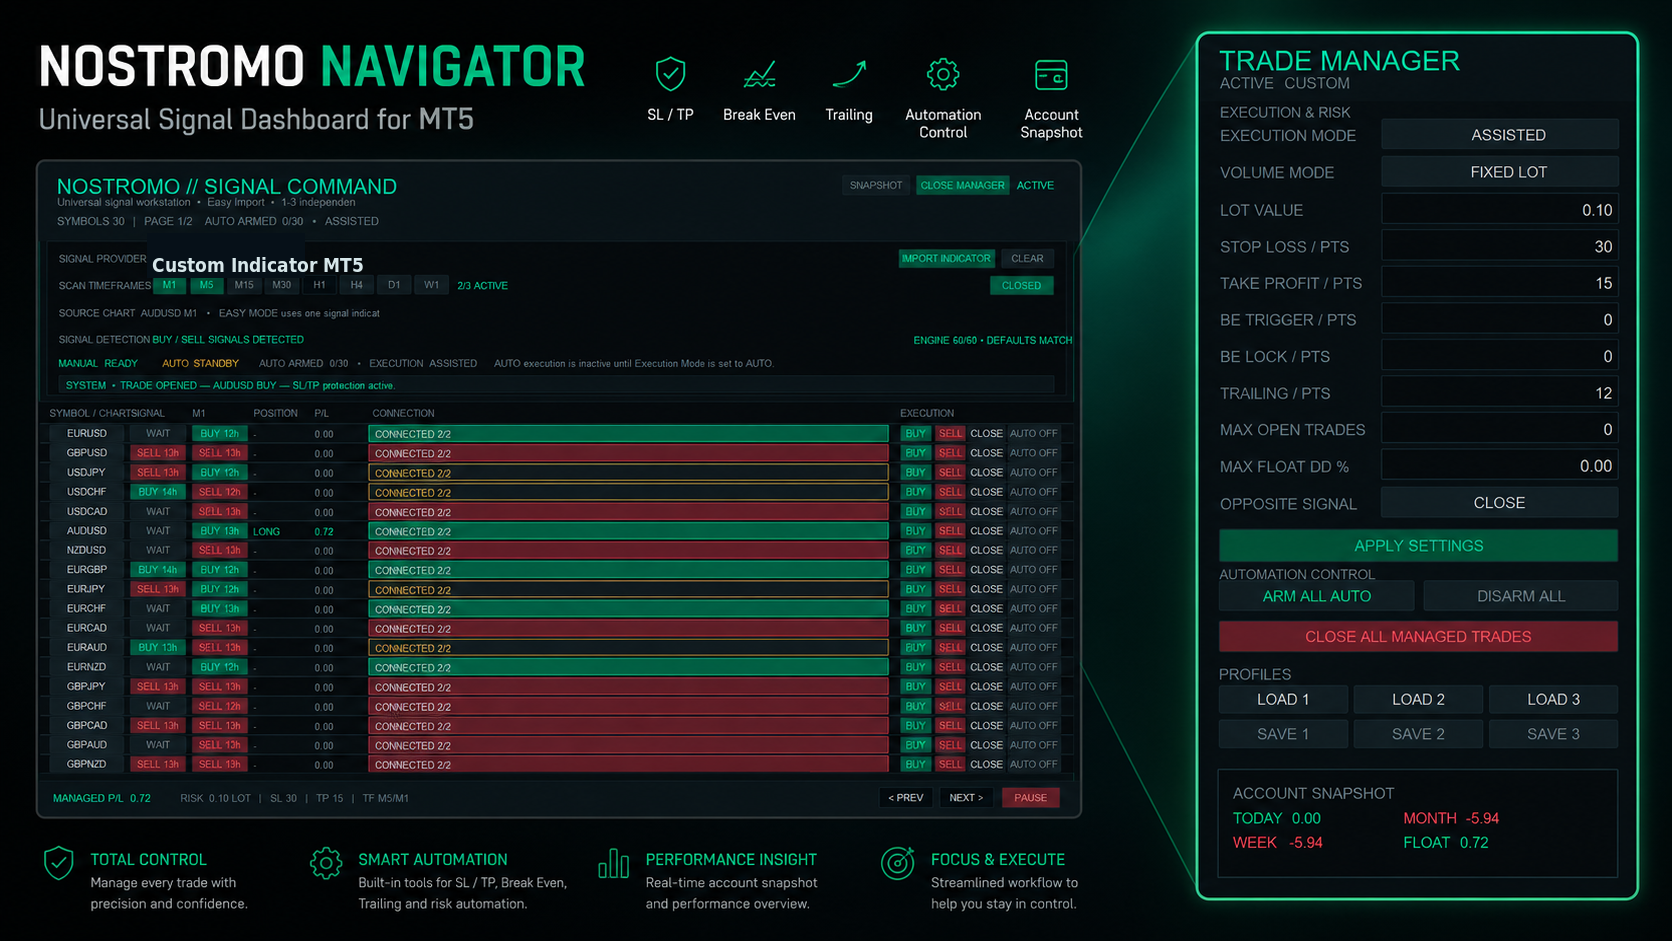Viewport: 1672px width, 941px height.
Task: Enable the M30 scan timeframe
Action: click(282, 285)
